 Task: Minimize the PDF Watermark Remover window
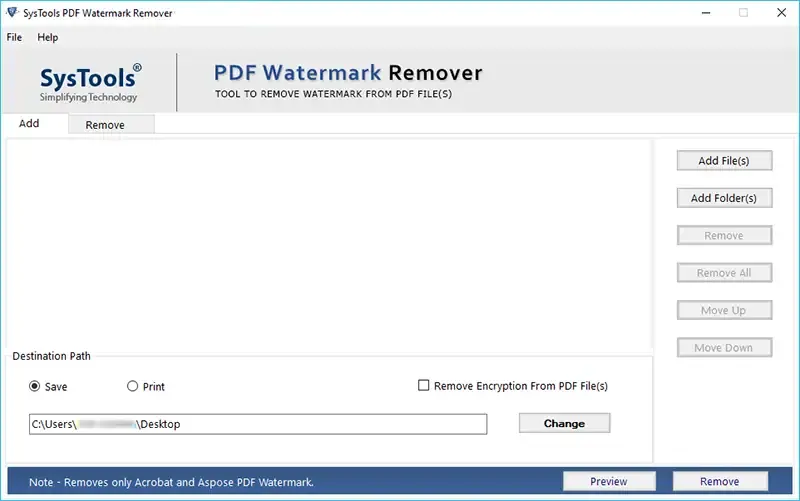706,13
